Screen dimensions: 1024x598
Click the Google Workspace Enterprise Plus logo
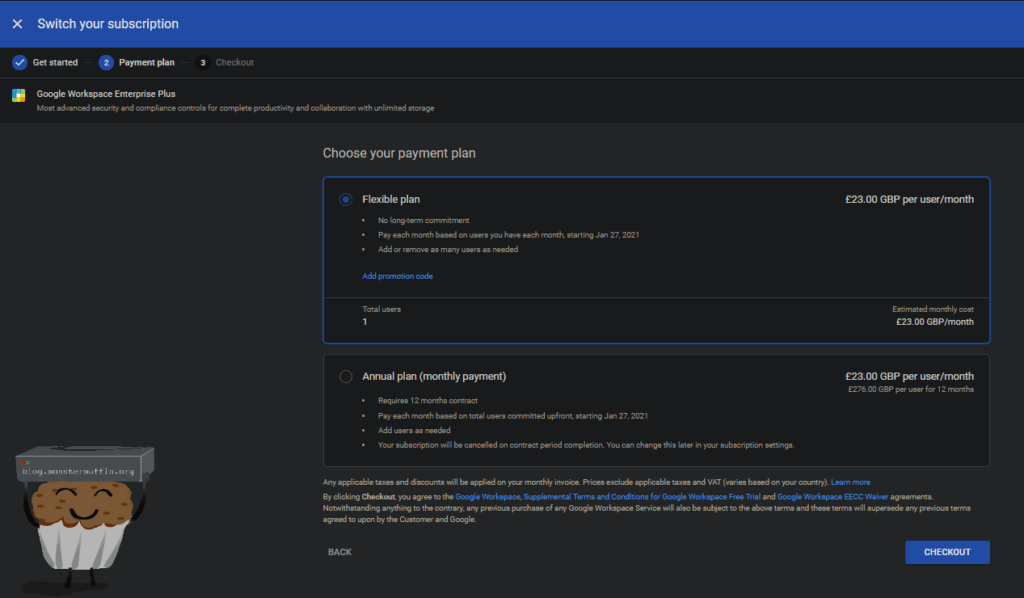(x=19, y=96)
